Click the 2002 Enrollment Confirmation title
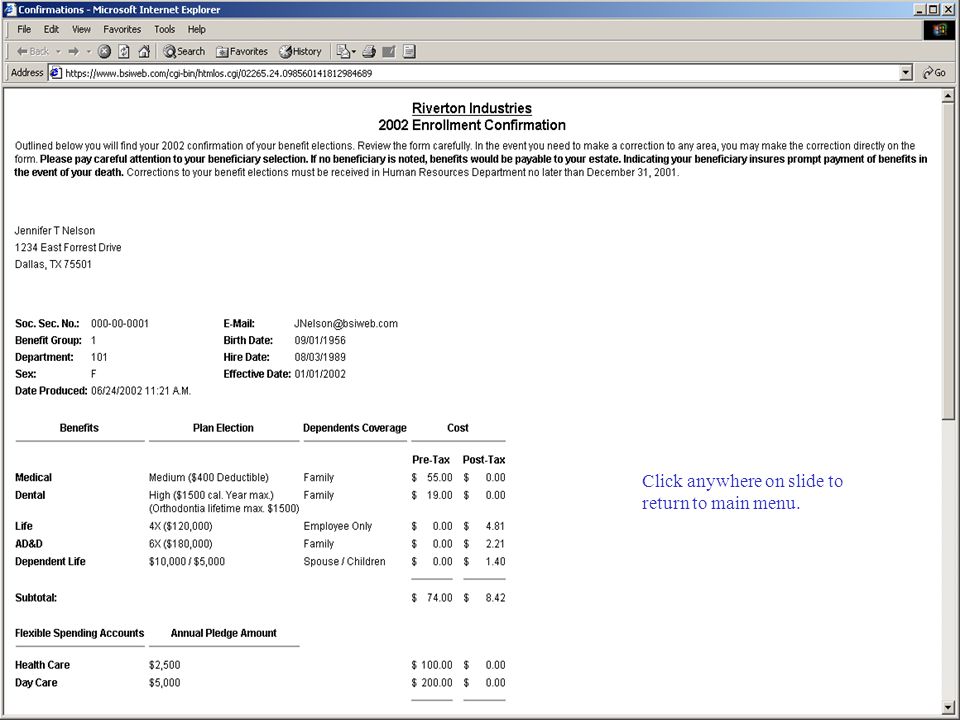The height and width of the screenshot is (720, 960). [x=471, y=125]
